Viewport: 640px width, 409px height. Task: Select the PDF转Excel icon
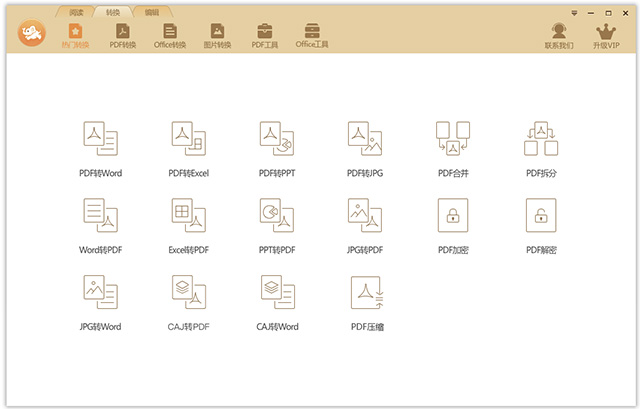click(x=189, y=149)
